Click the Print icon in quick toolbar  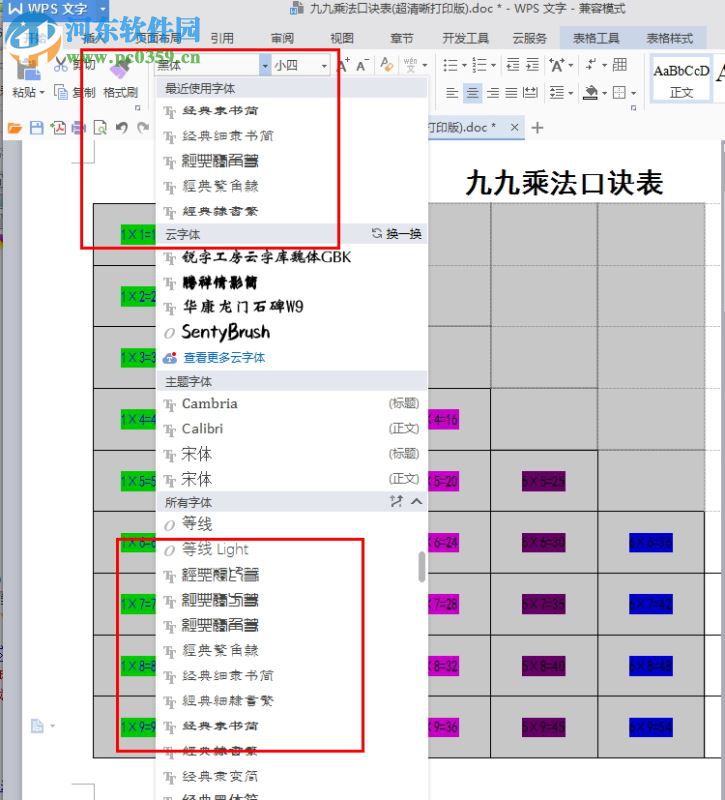pos(78,128)
